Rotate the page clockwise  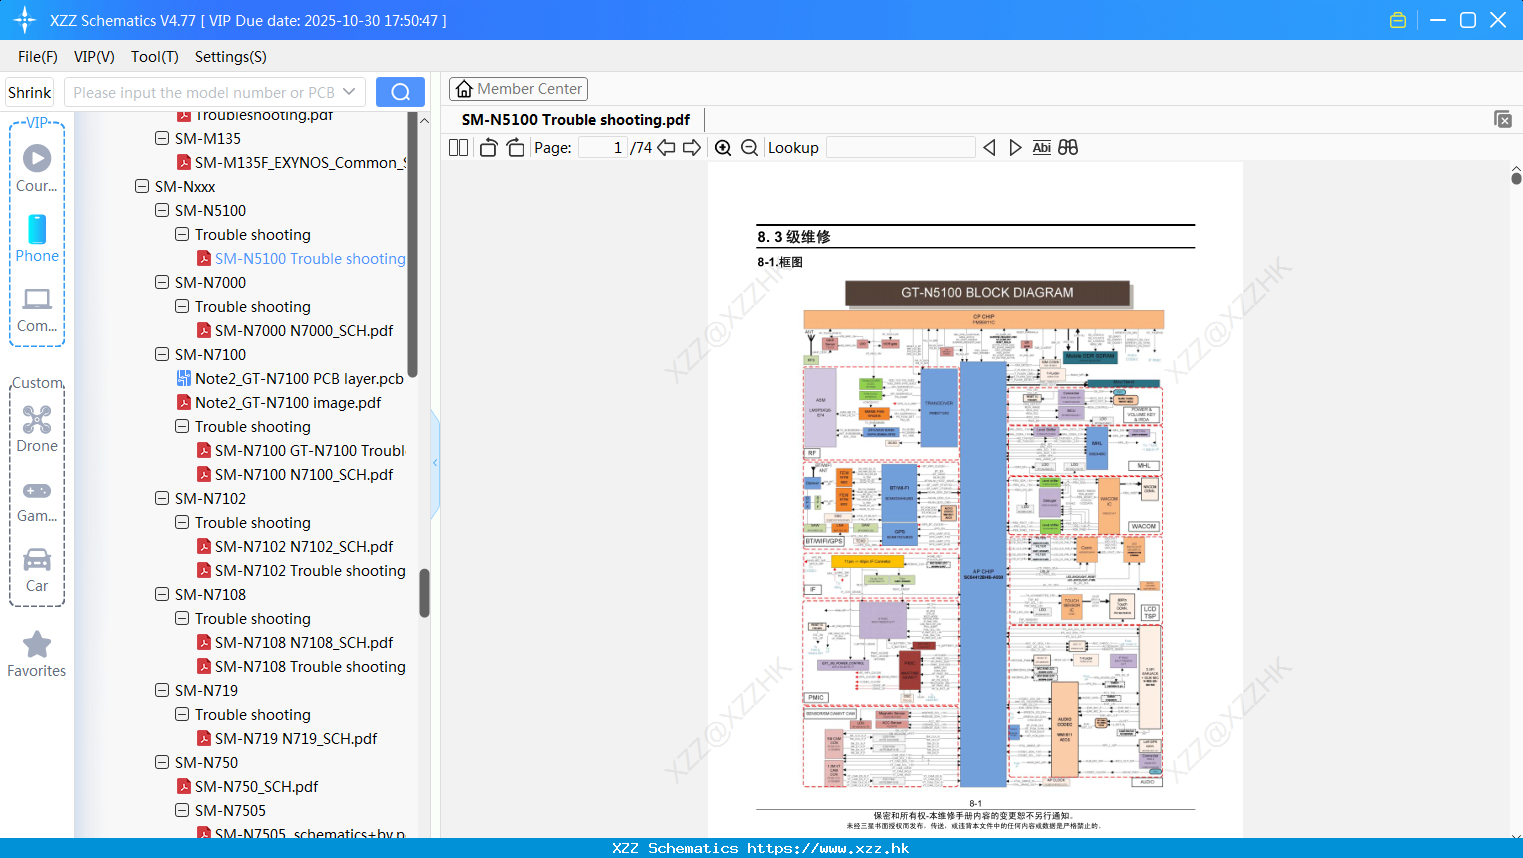click(x=516, y=148)
